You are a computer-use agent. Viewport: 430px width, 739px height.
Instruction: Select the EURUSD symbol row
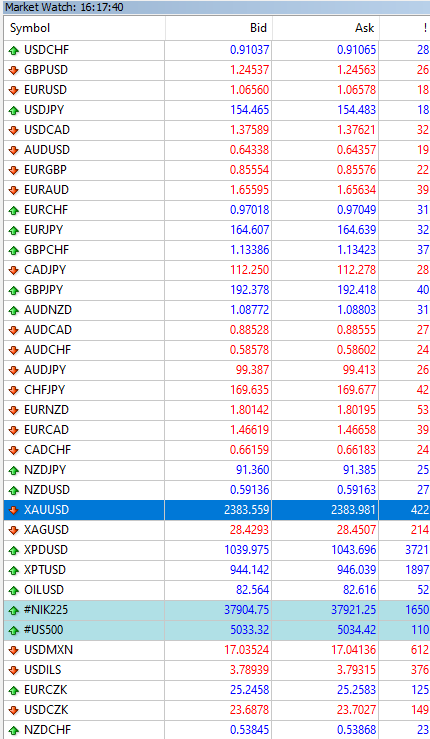click(x=217, y=90)
